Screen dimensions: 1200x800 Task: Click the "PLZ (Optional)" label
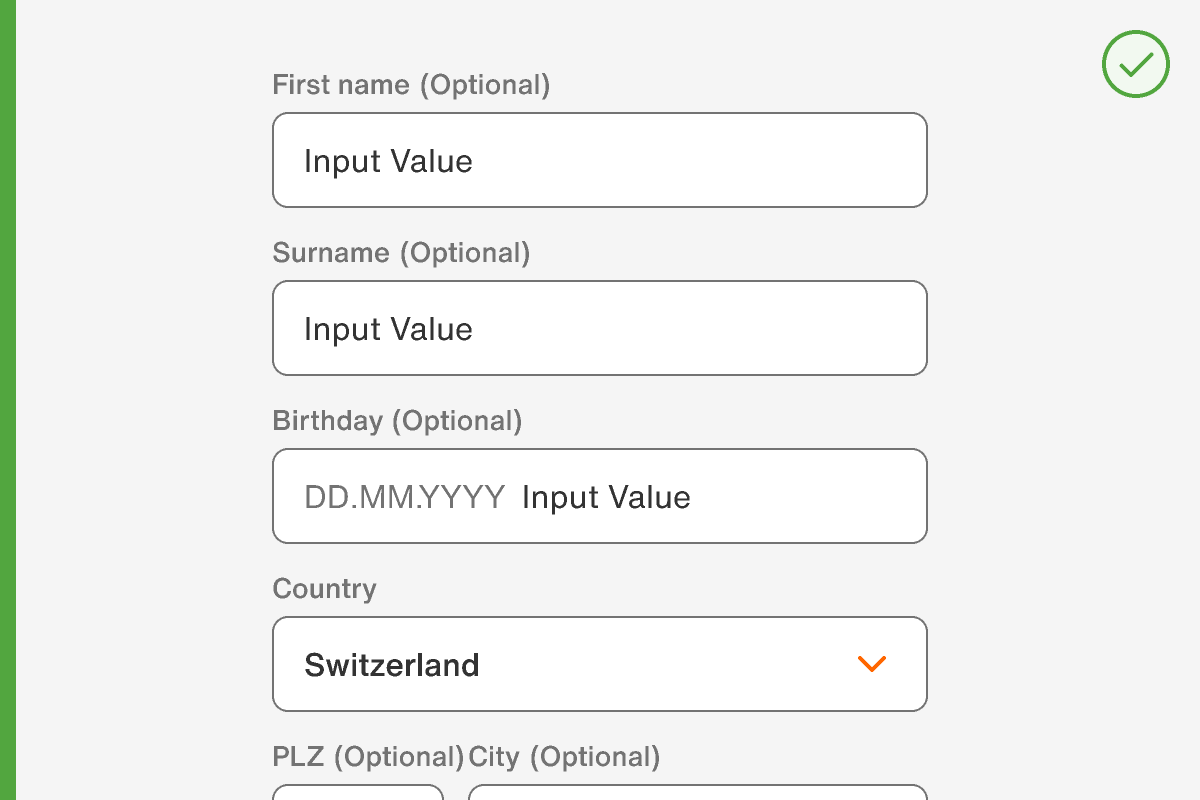coord(367,757)
